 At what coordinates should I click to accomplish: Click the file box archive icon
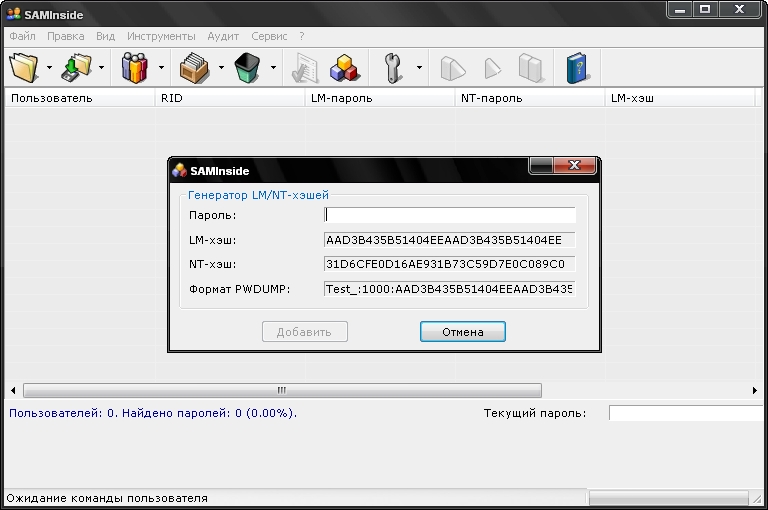(194, 68)
